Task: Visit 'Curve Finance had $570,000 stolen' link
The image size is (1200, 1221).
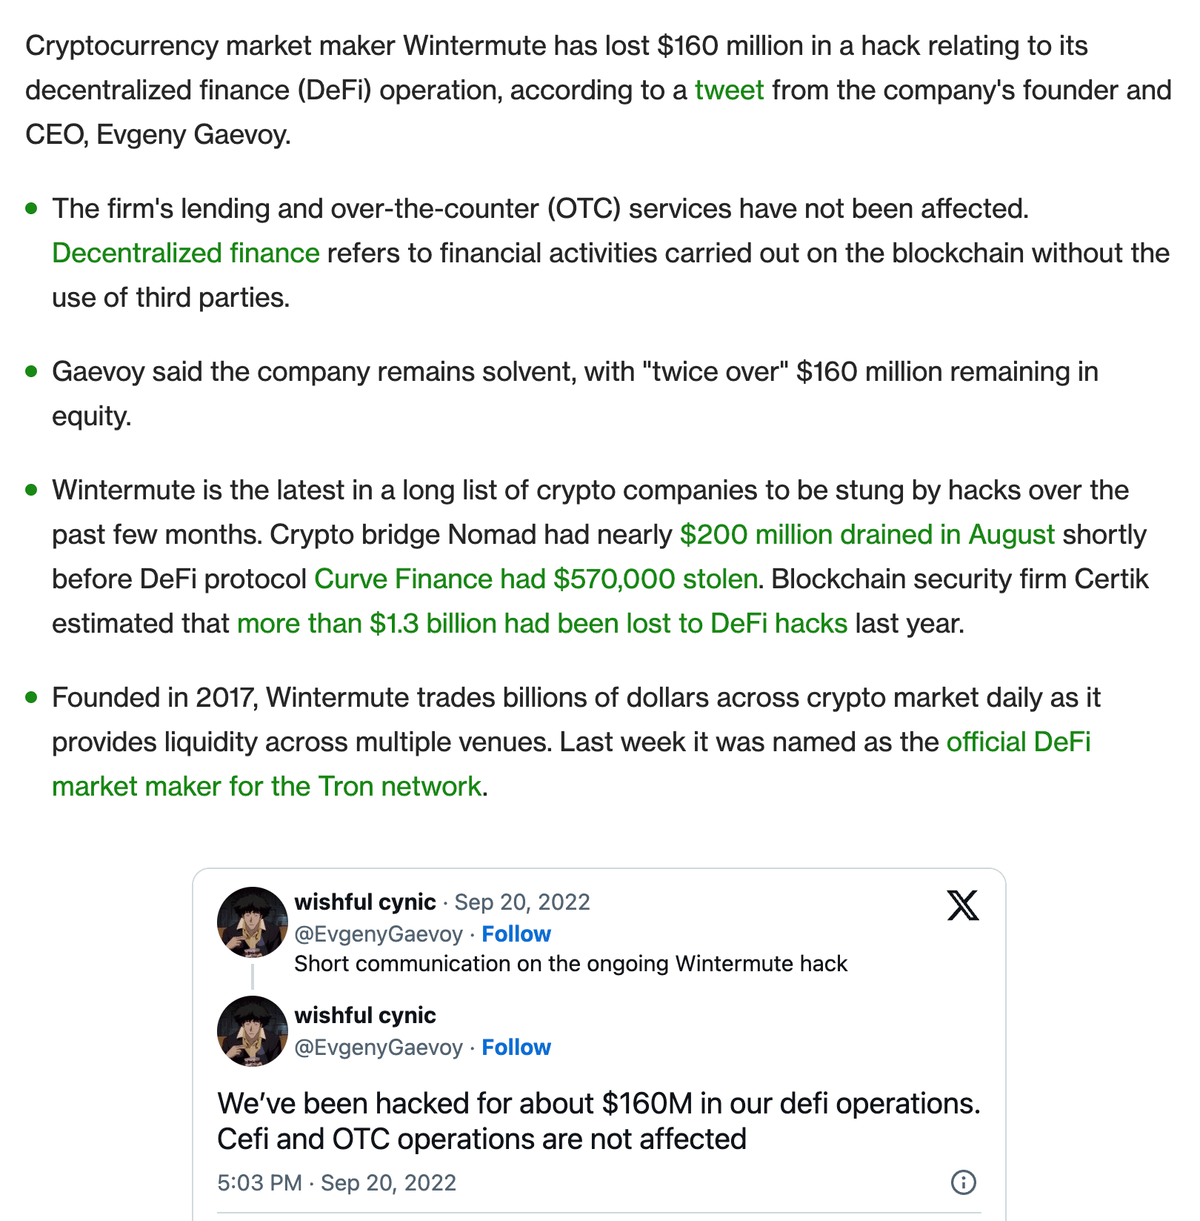Action: click(x=536, y=579)
